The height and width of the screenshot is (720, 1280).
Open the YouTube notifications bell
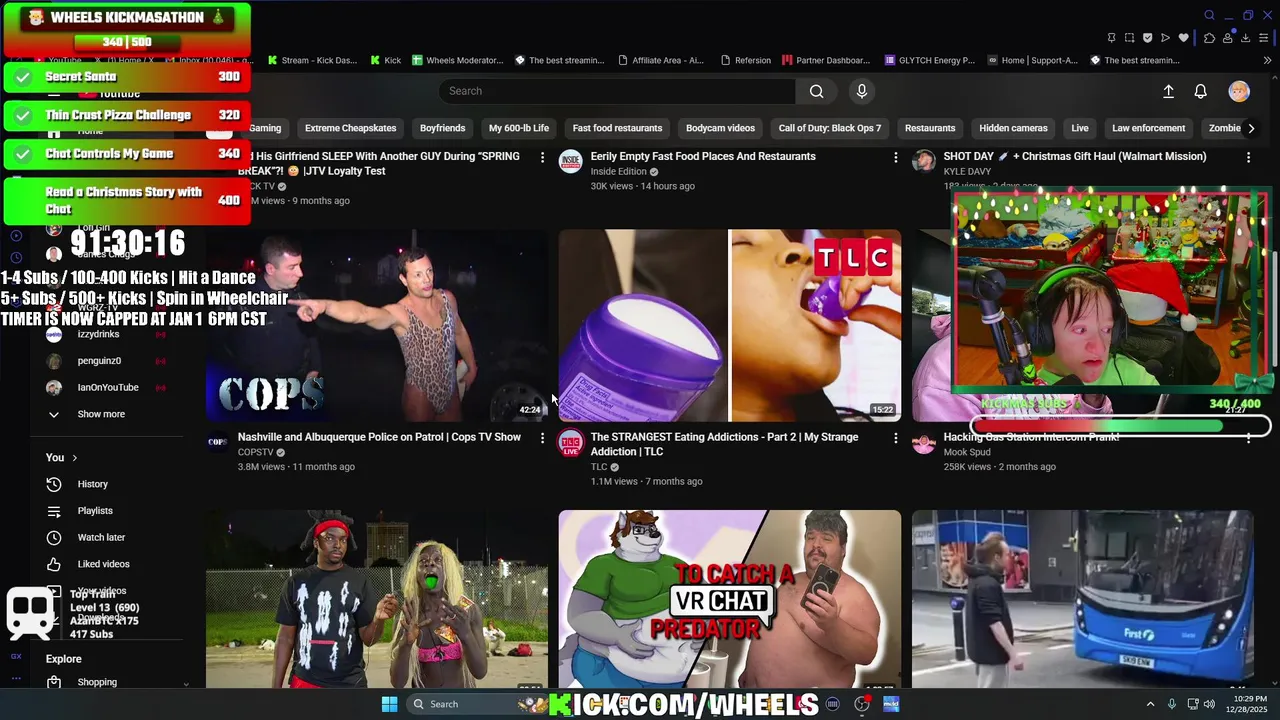click(x=1201, y=91)
